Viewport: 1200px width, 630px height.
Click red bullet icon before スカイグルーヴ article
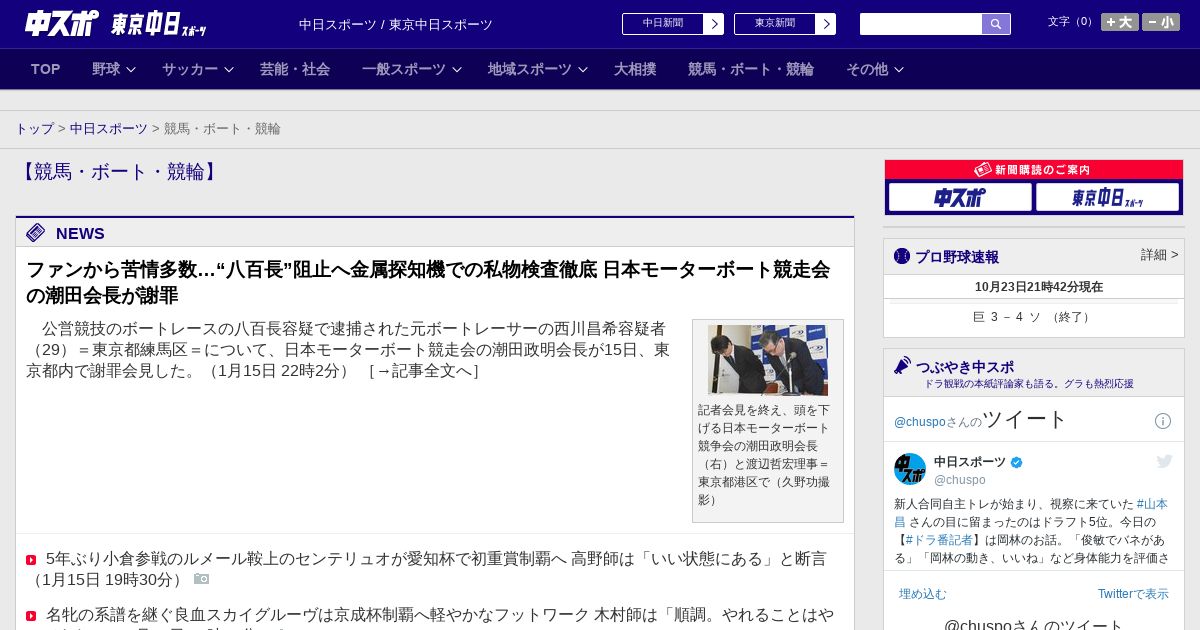(x=31, y=616)
